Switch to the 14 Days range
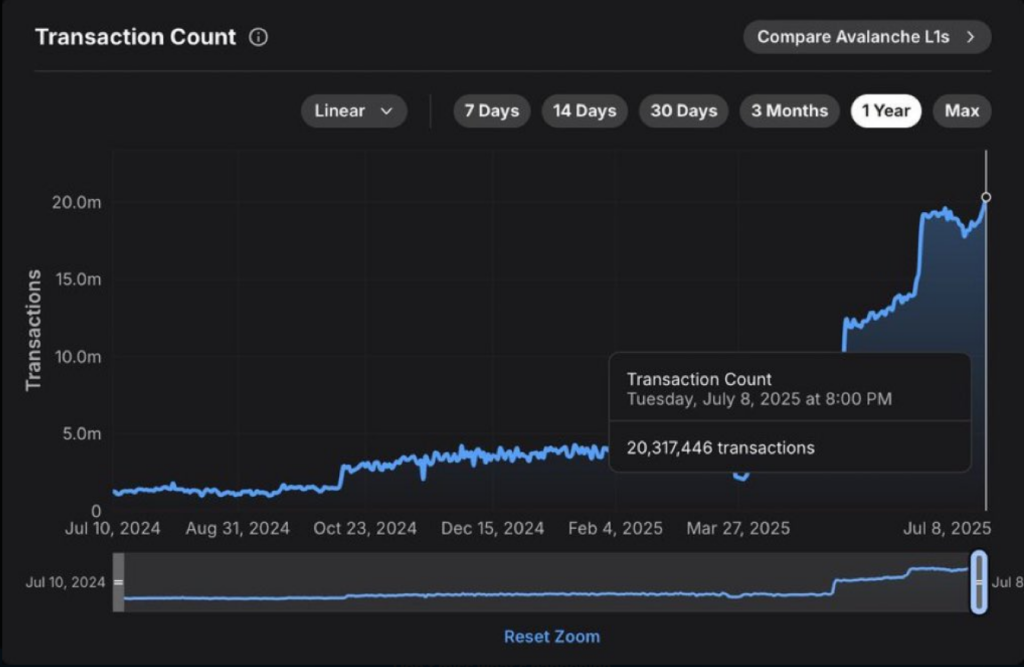The width and height of the screenshot is (1024, 667). point(584,111)
